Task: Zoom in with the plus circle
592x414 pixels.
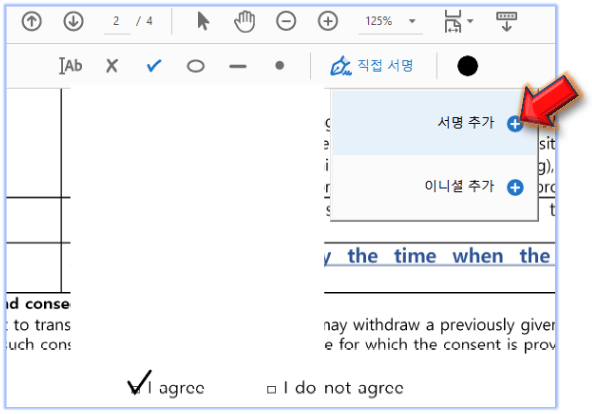Action: [327, 21]
